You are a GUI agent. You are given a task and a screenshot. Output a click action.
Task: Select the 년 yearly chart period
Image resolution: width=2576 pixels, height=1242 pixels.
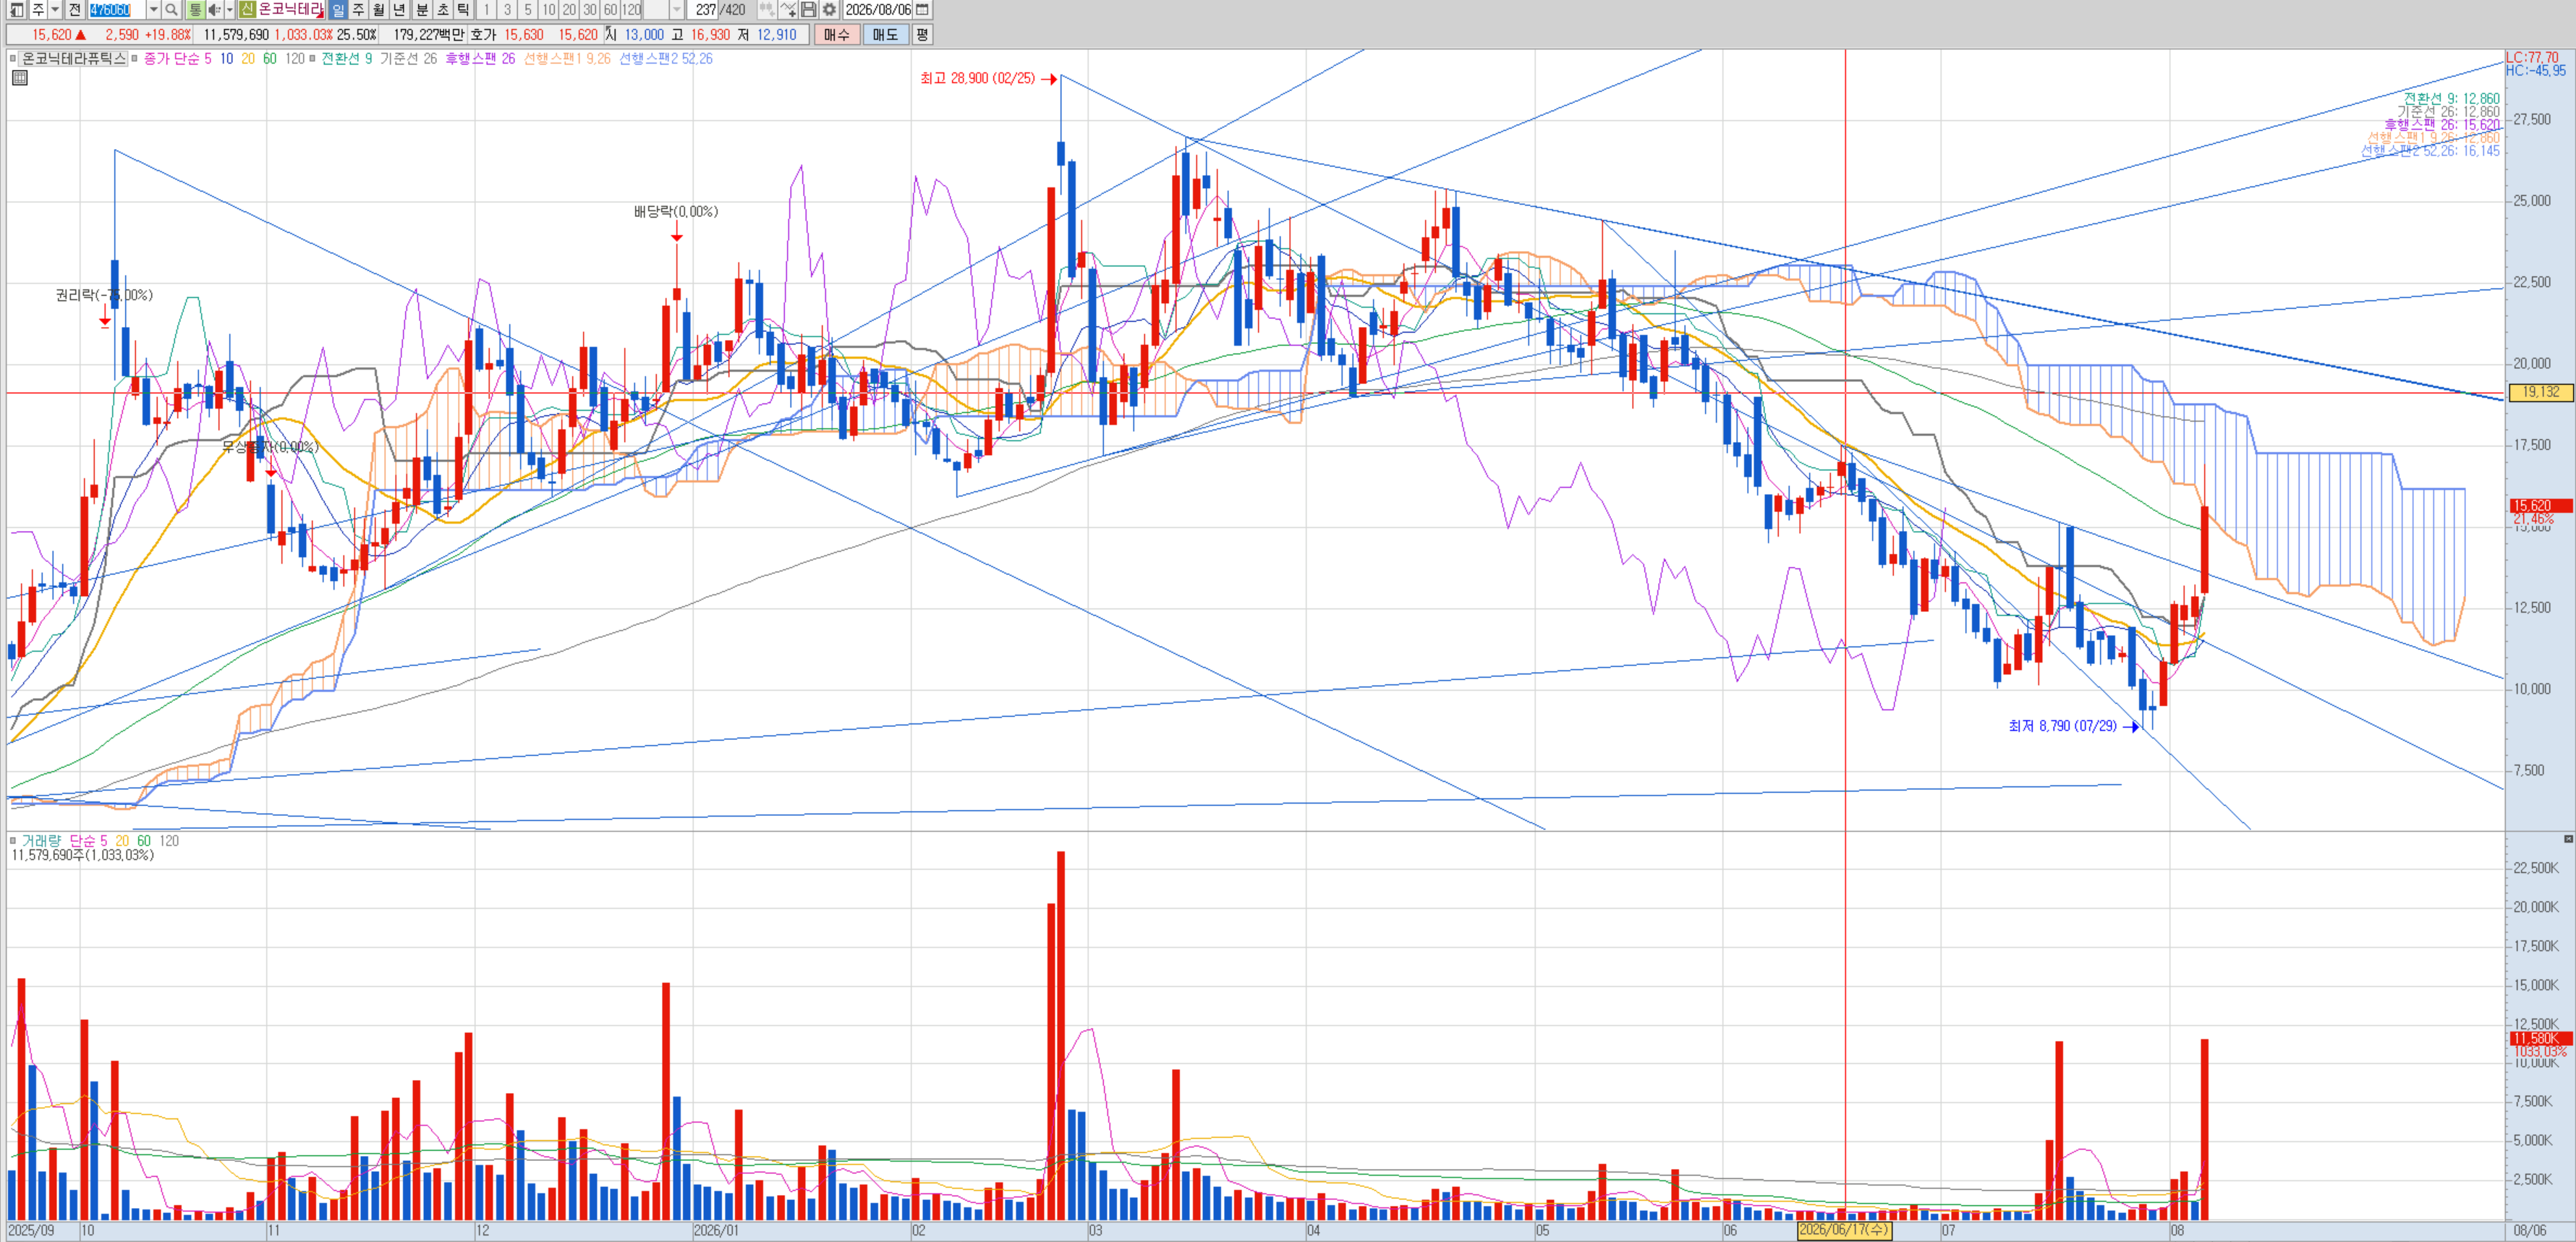[399, 10]
